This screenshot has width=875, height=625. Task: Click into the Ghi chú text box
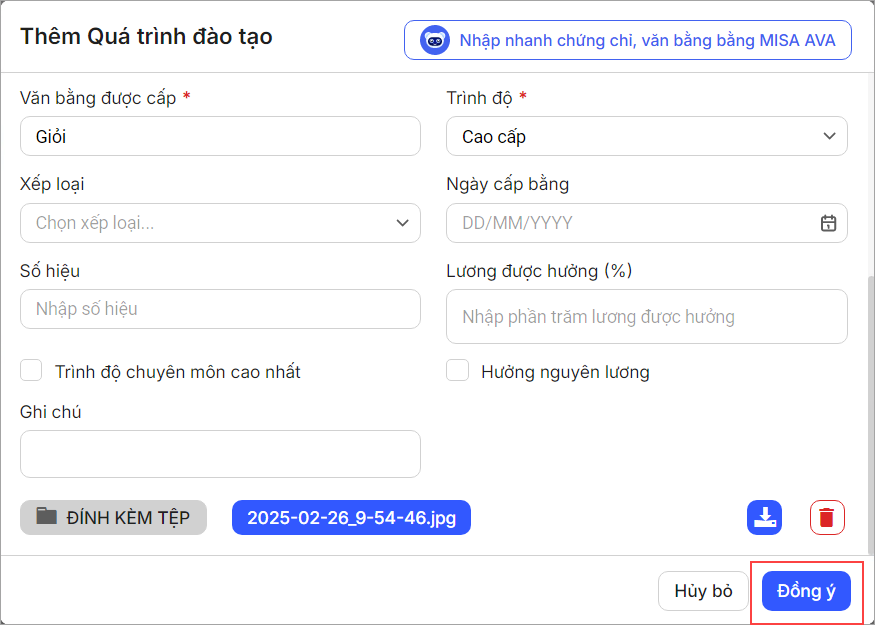[220, 454]
